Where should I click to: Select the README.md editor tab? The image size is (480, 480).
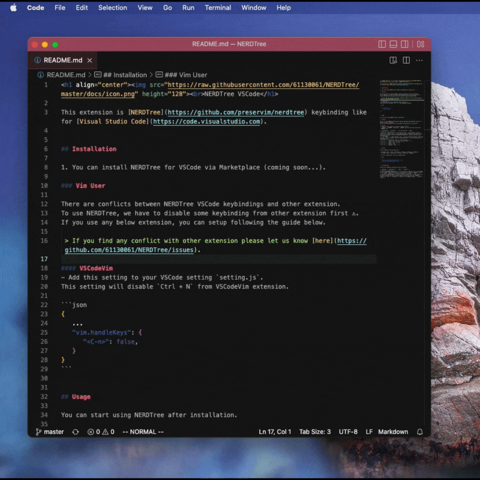tap(63, 60)
